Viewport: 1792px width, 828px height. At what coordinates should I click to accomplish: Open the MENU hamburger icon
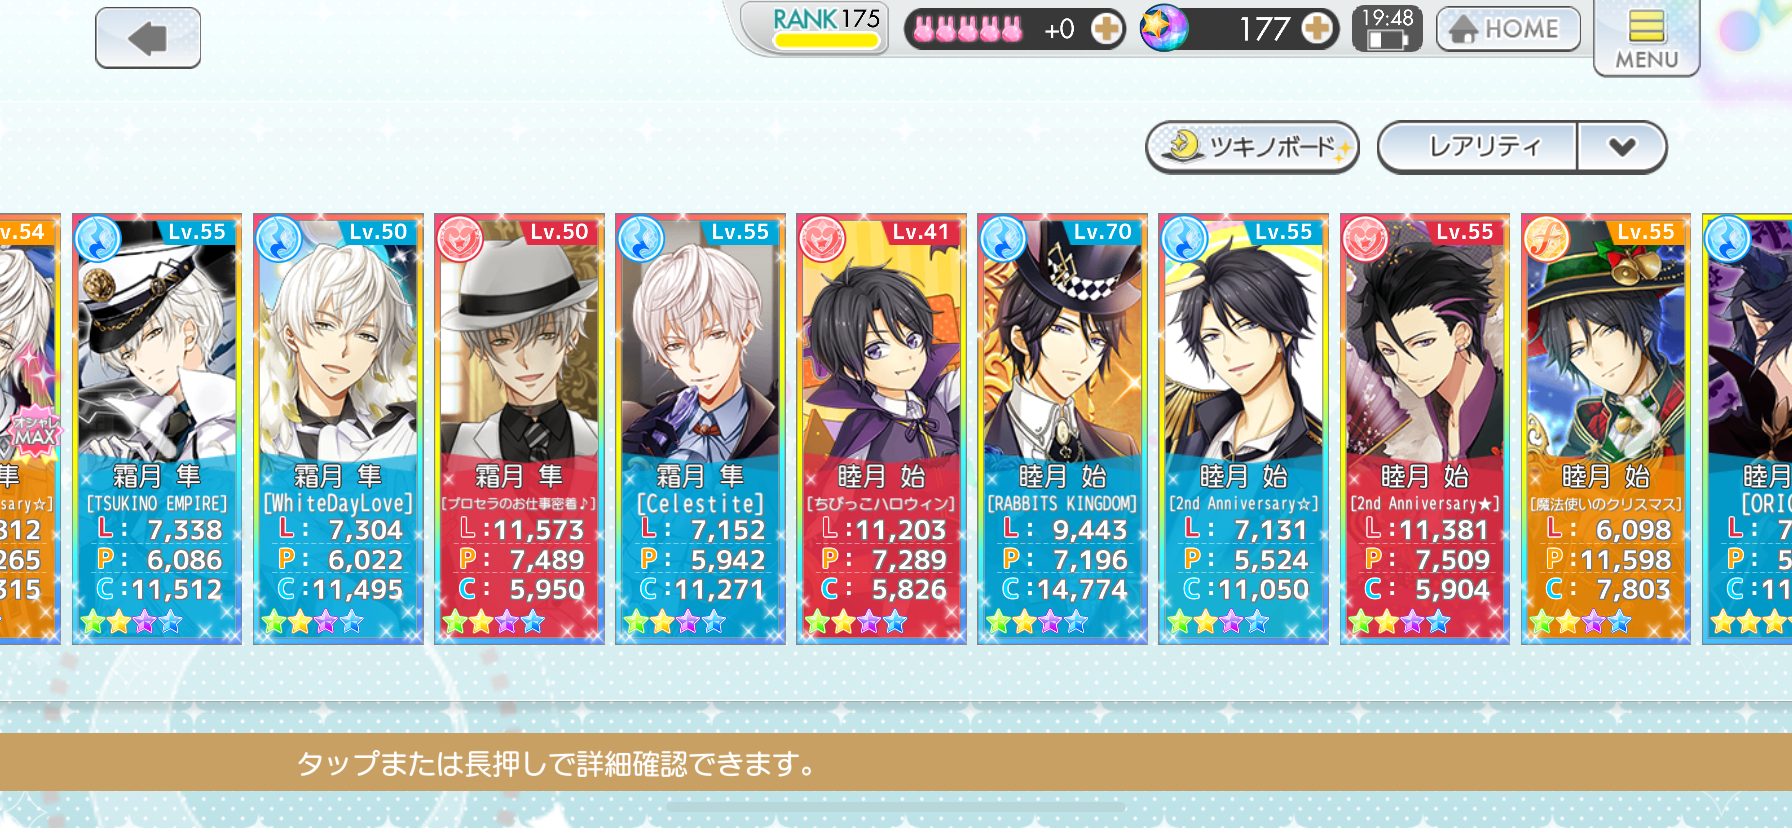(1646, 39)
